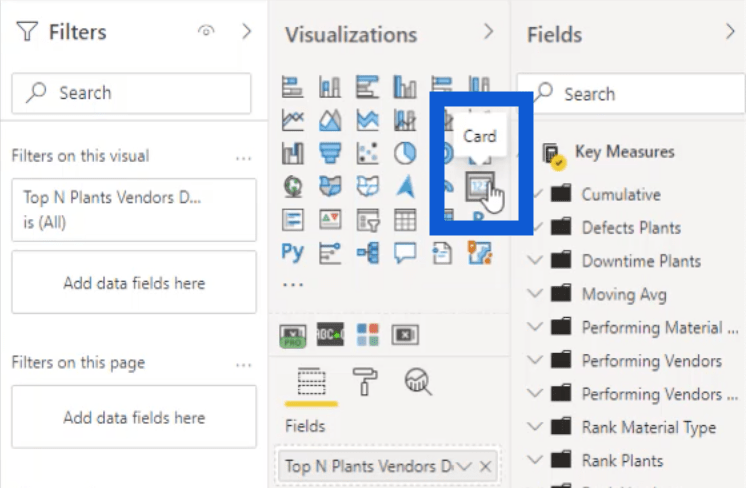The height and width of the screenshot is (488, 746).
Task: Collapse the Visualizations pane
Action: tap(489, 32)
